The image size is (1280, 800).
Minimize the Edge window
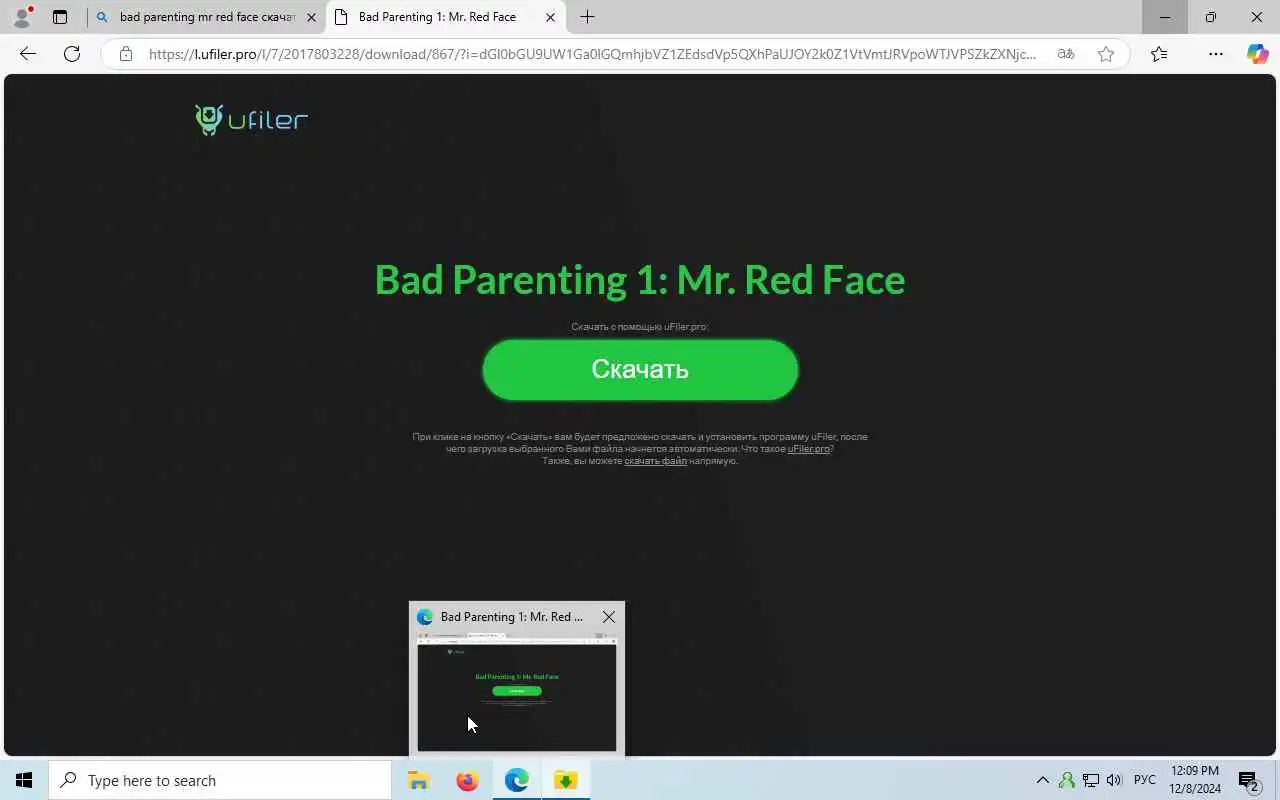click(1165, 17)
